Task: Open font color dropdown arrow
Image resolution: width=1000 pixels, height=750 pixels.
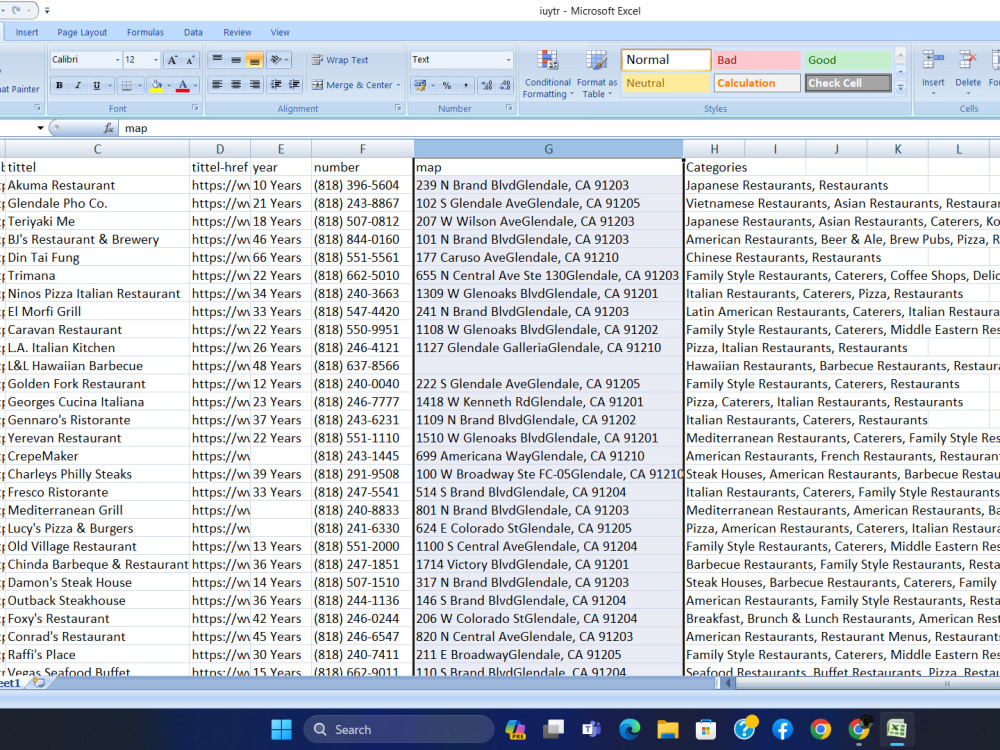Action: (x=195, y=85)
